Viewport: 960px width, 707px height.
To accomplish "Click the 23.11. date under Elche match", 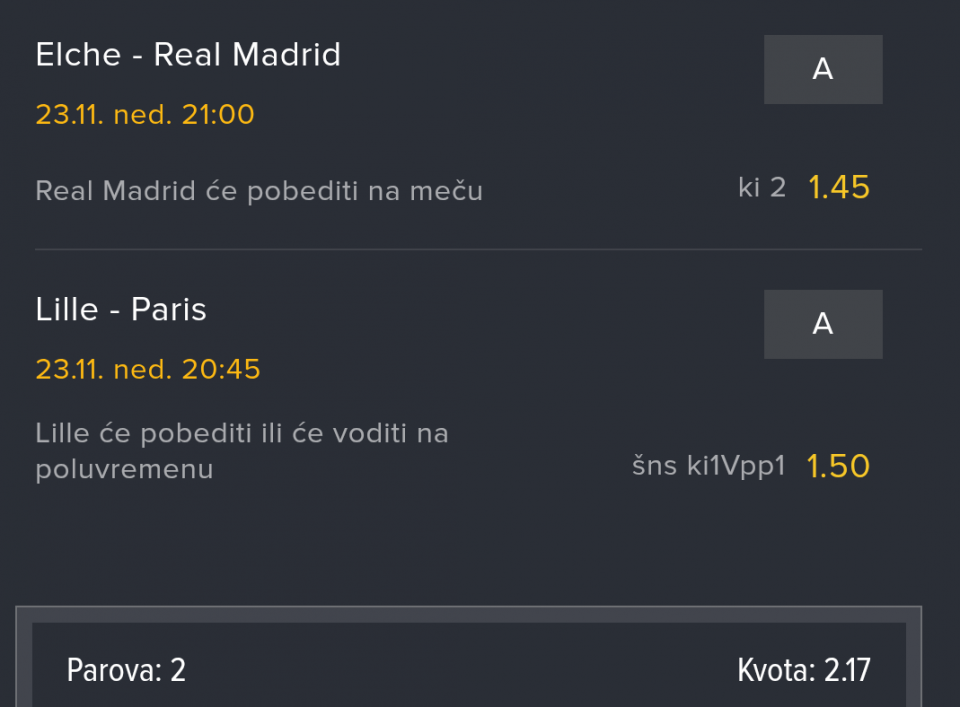I will 69,115.
